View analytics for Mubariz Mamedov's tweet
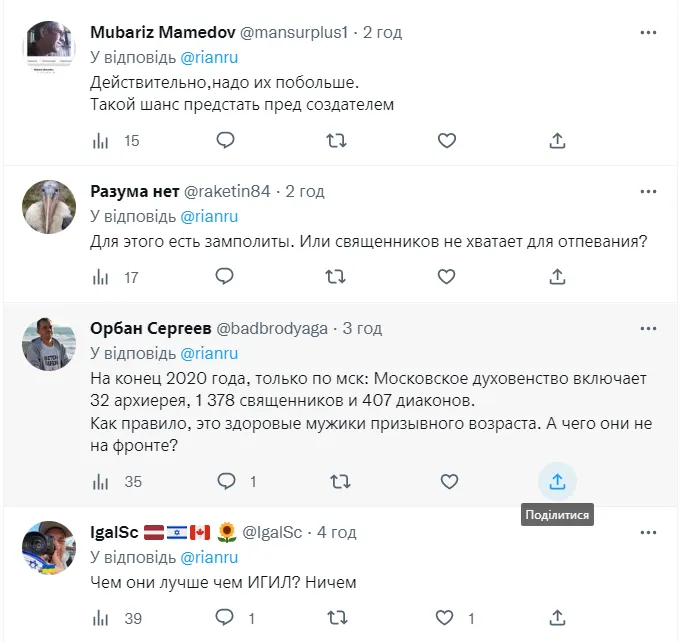The height and width of the screenshot is (642, 681). coord(100,141)
